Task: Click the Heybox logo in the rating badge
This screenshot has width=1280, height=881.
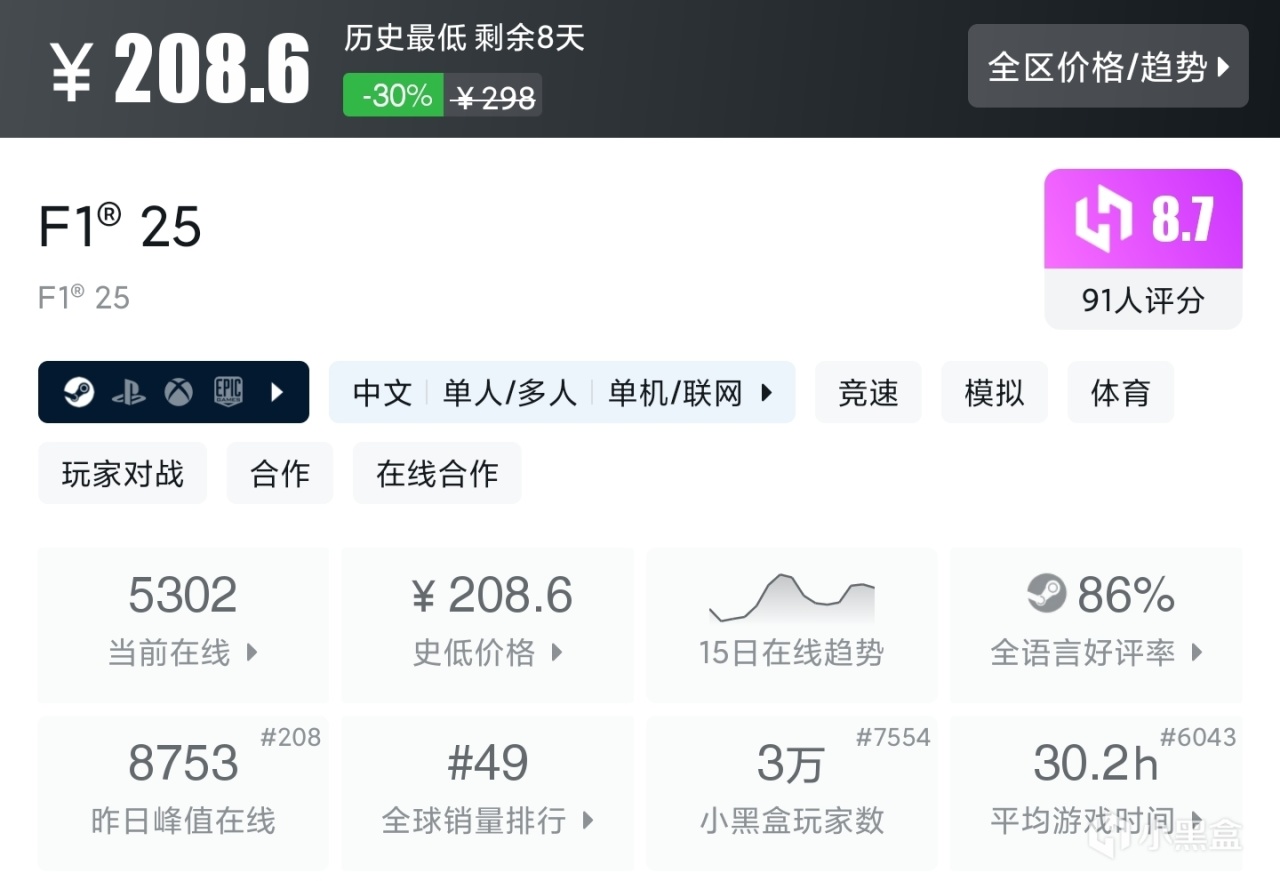Action: point(1103,219)
